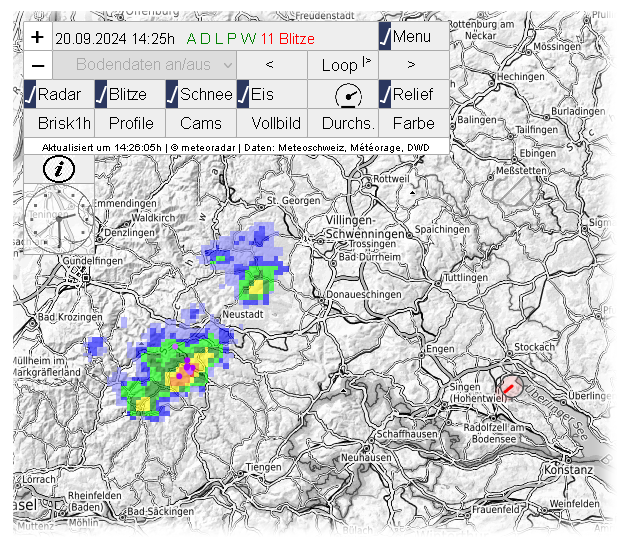This screenshot has height=537, width=617.
Task: Step to previous radar frame (<)
Action: [272, 65]
